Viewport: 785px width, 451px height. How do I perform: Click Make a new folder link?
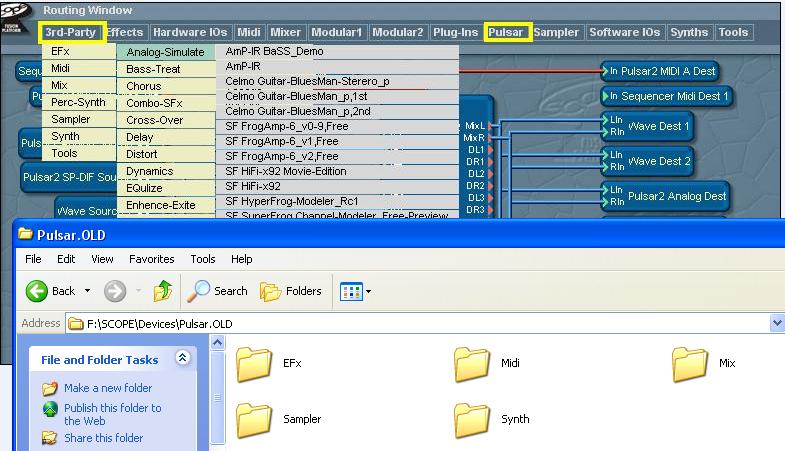tap(108, 388)
